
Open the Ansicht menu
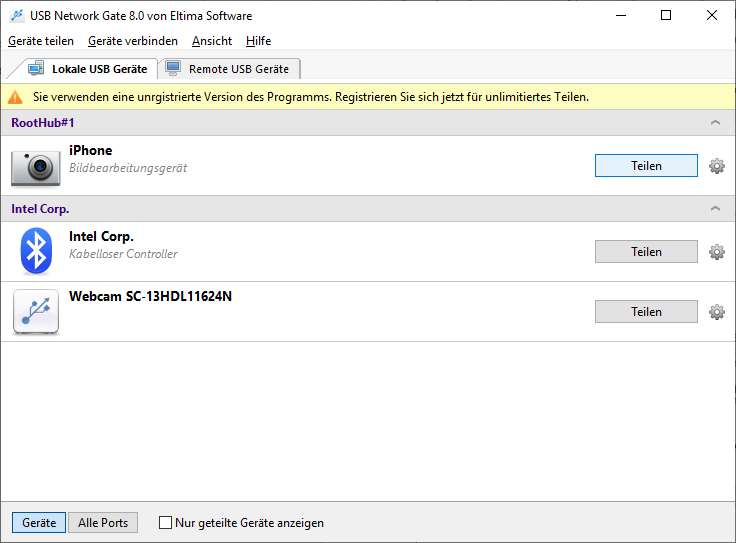click(x=212, y=41)
